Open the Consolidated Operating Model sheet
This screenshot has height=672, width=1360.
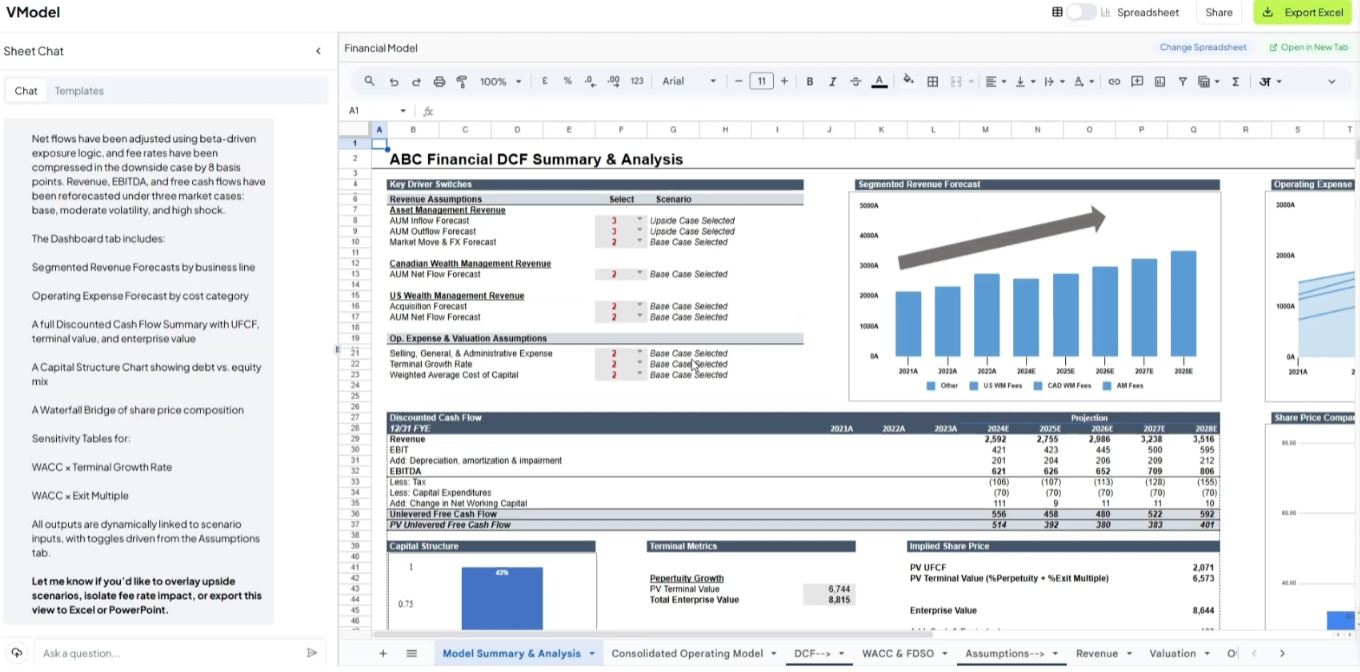pos(687,653)
